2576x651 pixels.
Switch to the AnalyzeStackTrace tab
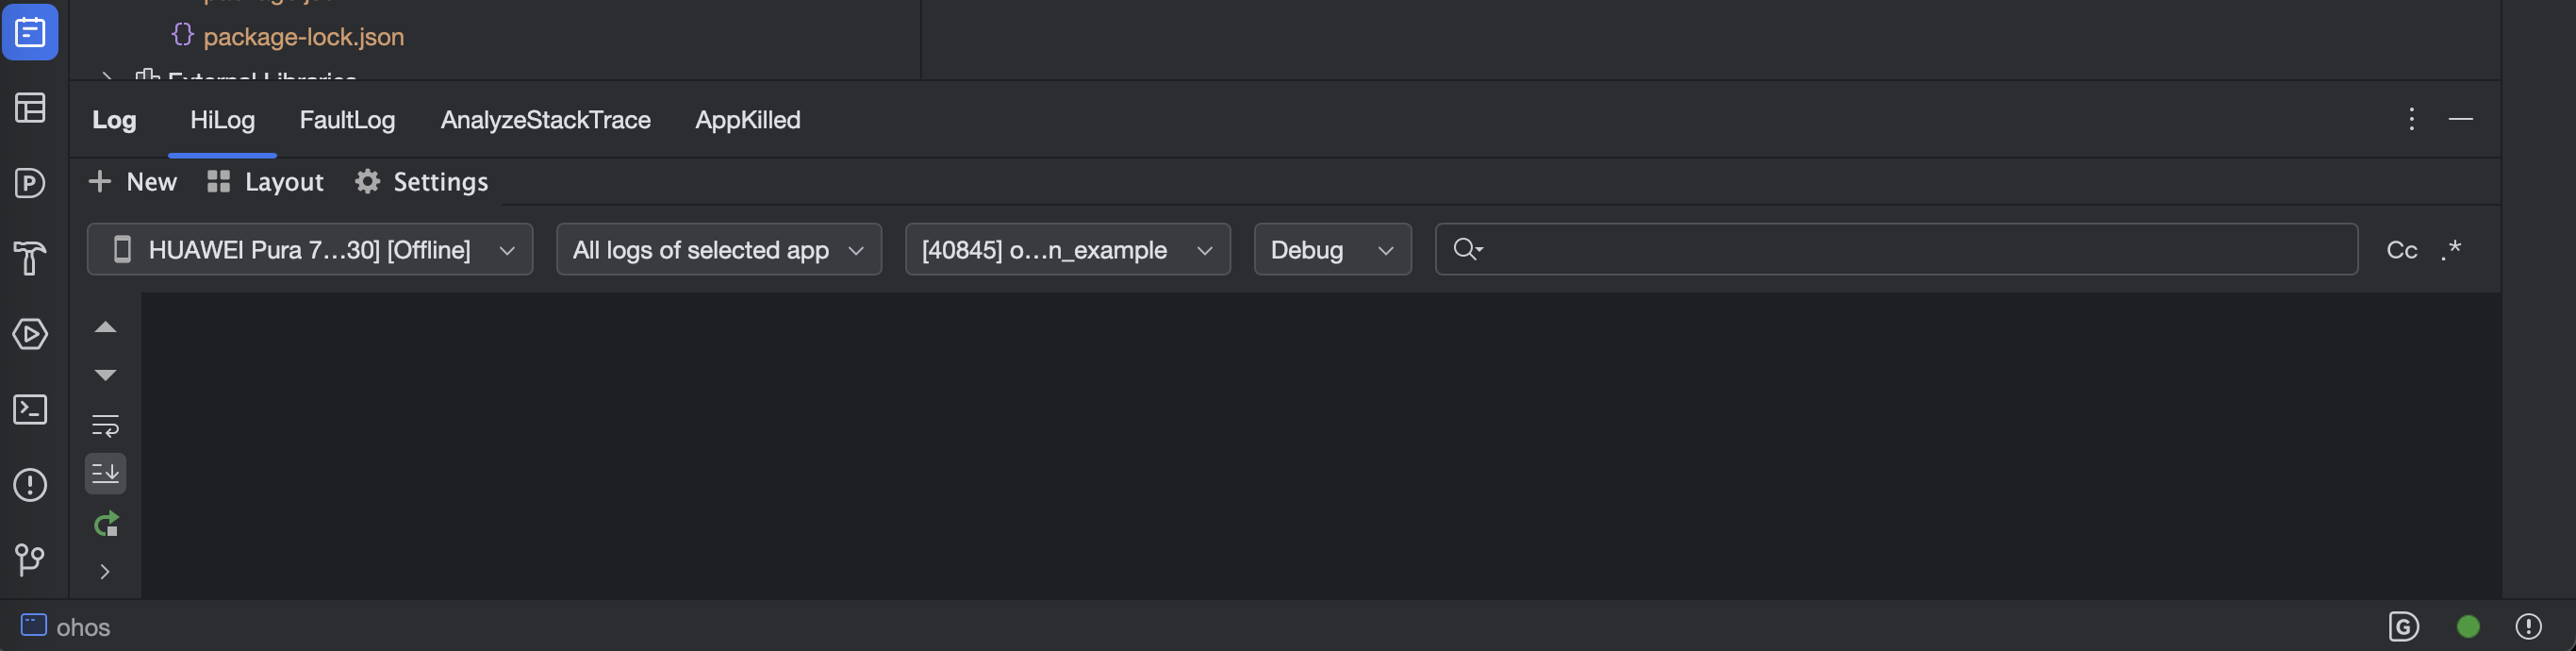point(545,120)
